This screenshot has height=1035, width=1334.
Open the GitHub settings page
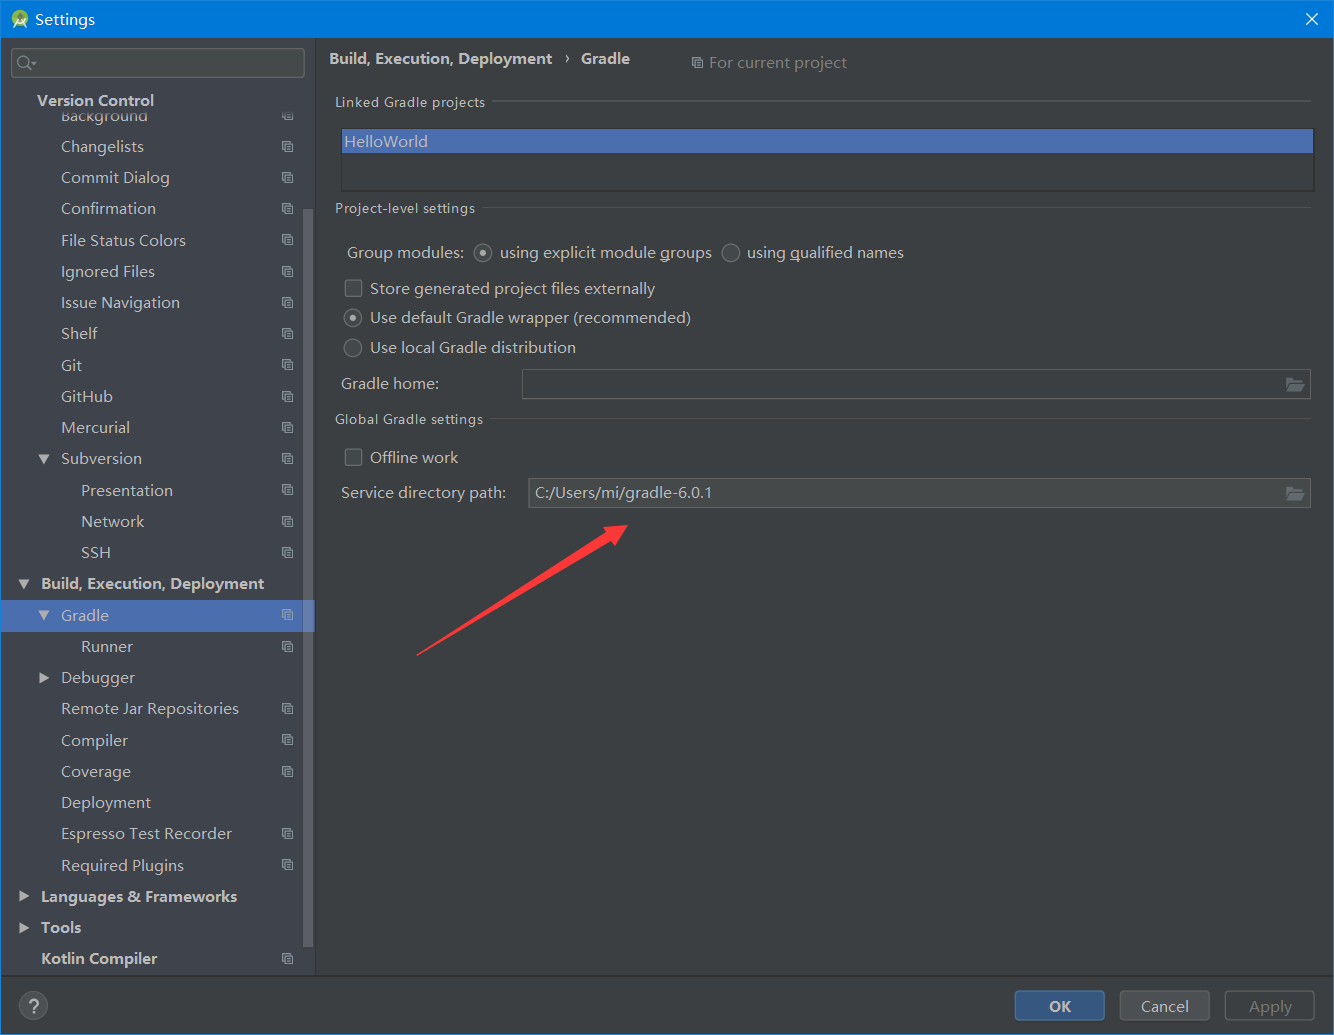(87, 397)
